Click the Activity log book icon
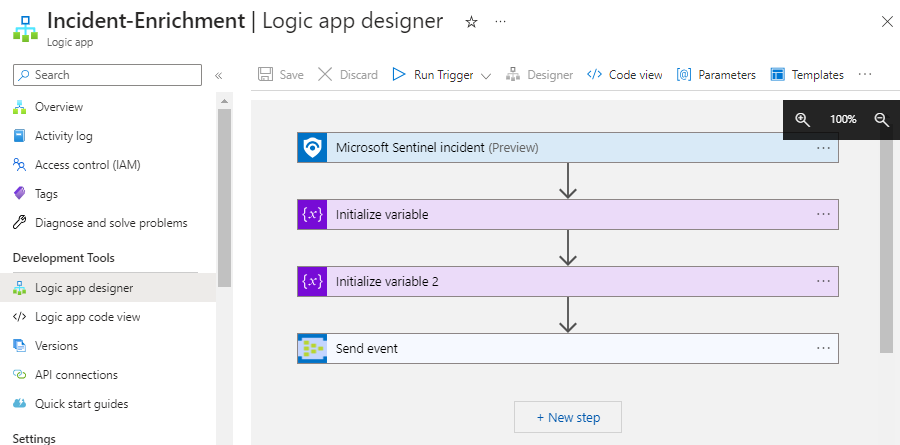This screenshot has width=900, height=445. [x=20, y=136]
